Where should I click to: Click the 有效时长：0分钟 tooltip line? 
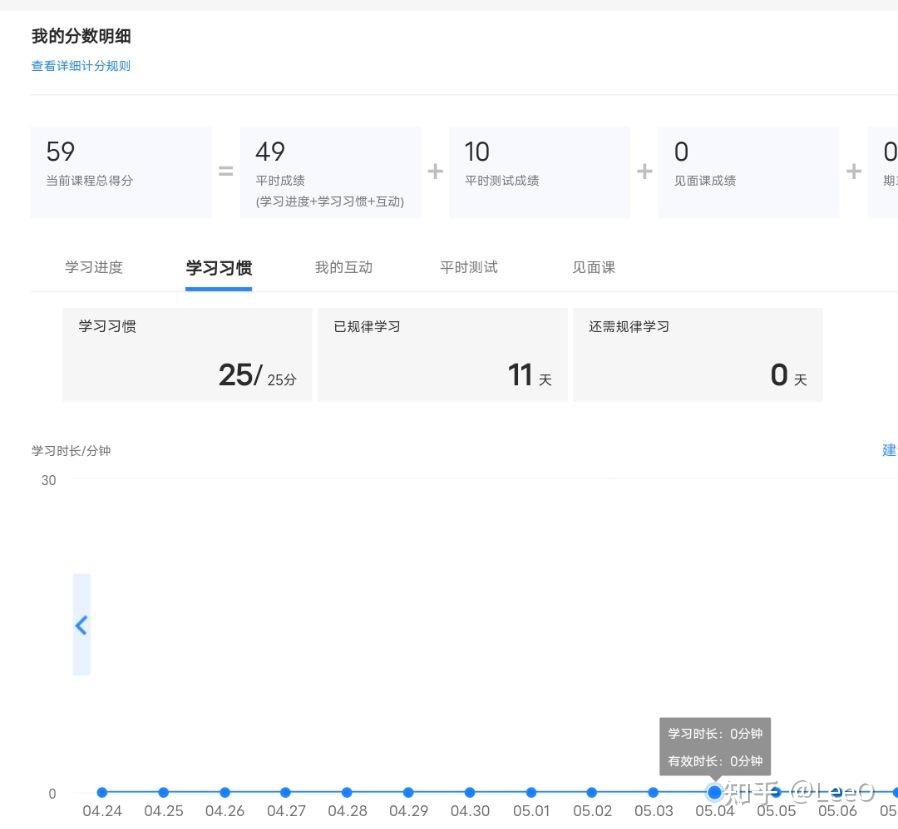[x=715, y=761]
